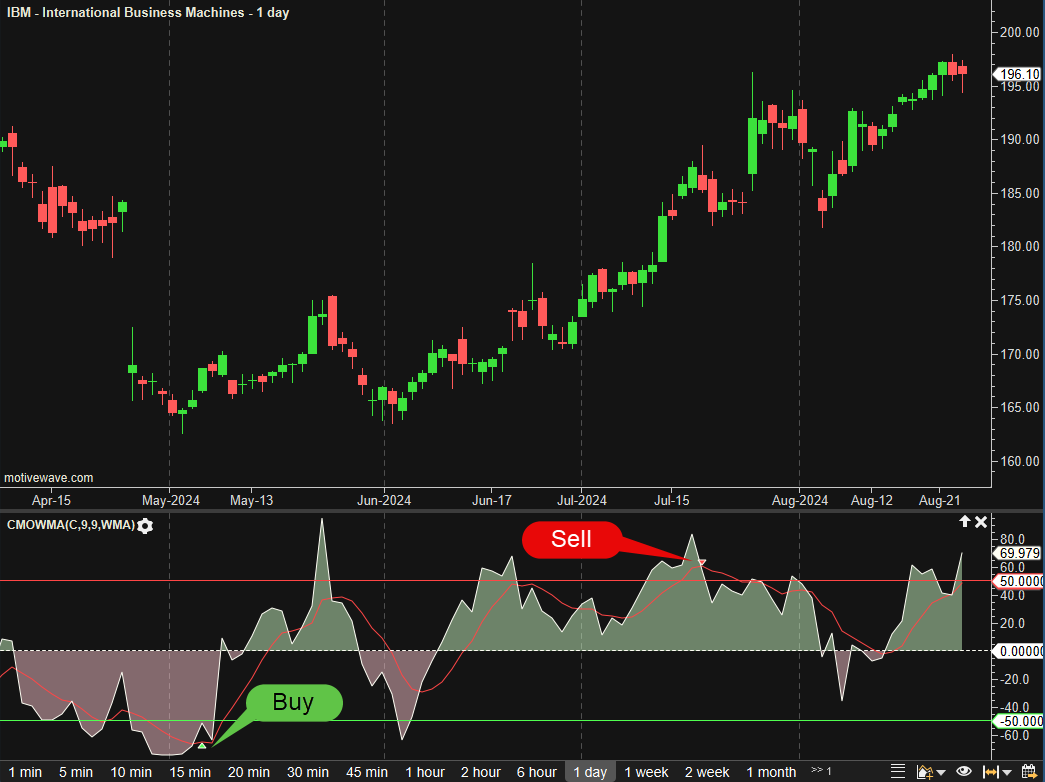Click the motivewave.com watermark link
1045x782 pixels.
[x=49, y=478]
